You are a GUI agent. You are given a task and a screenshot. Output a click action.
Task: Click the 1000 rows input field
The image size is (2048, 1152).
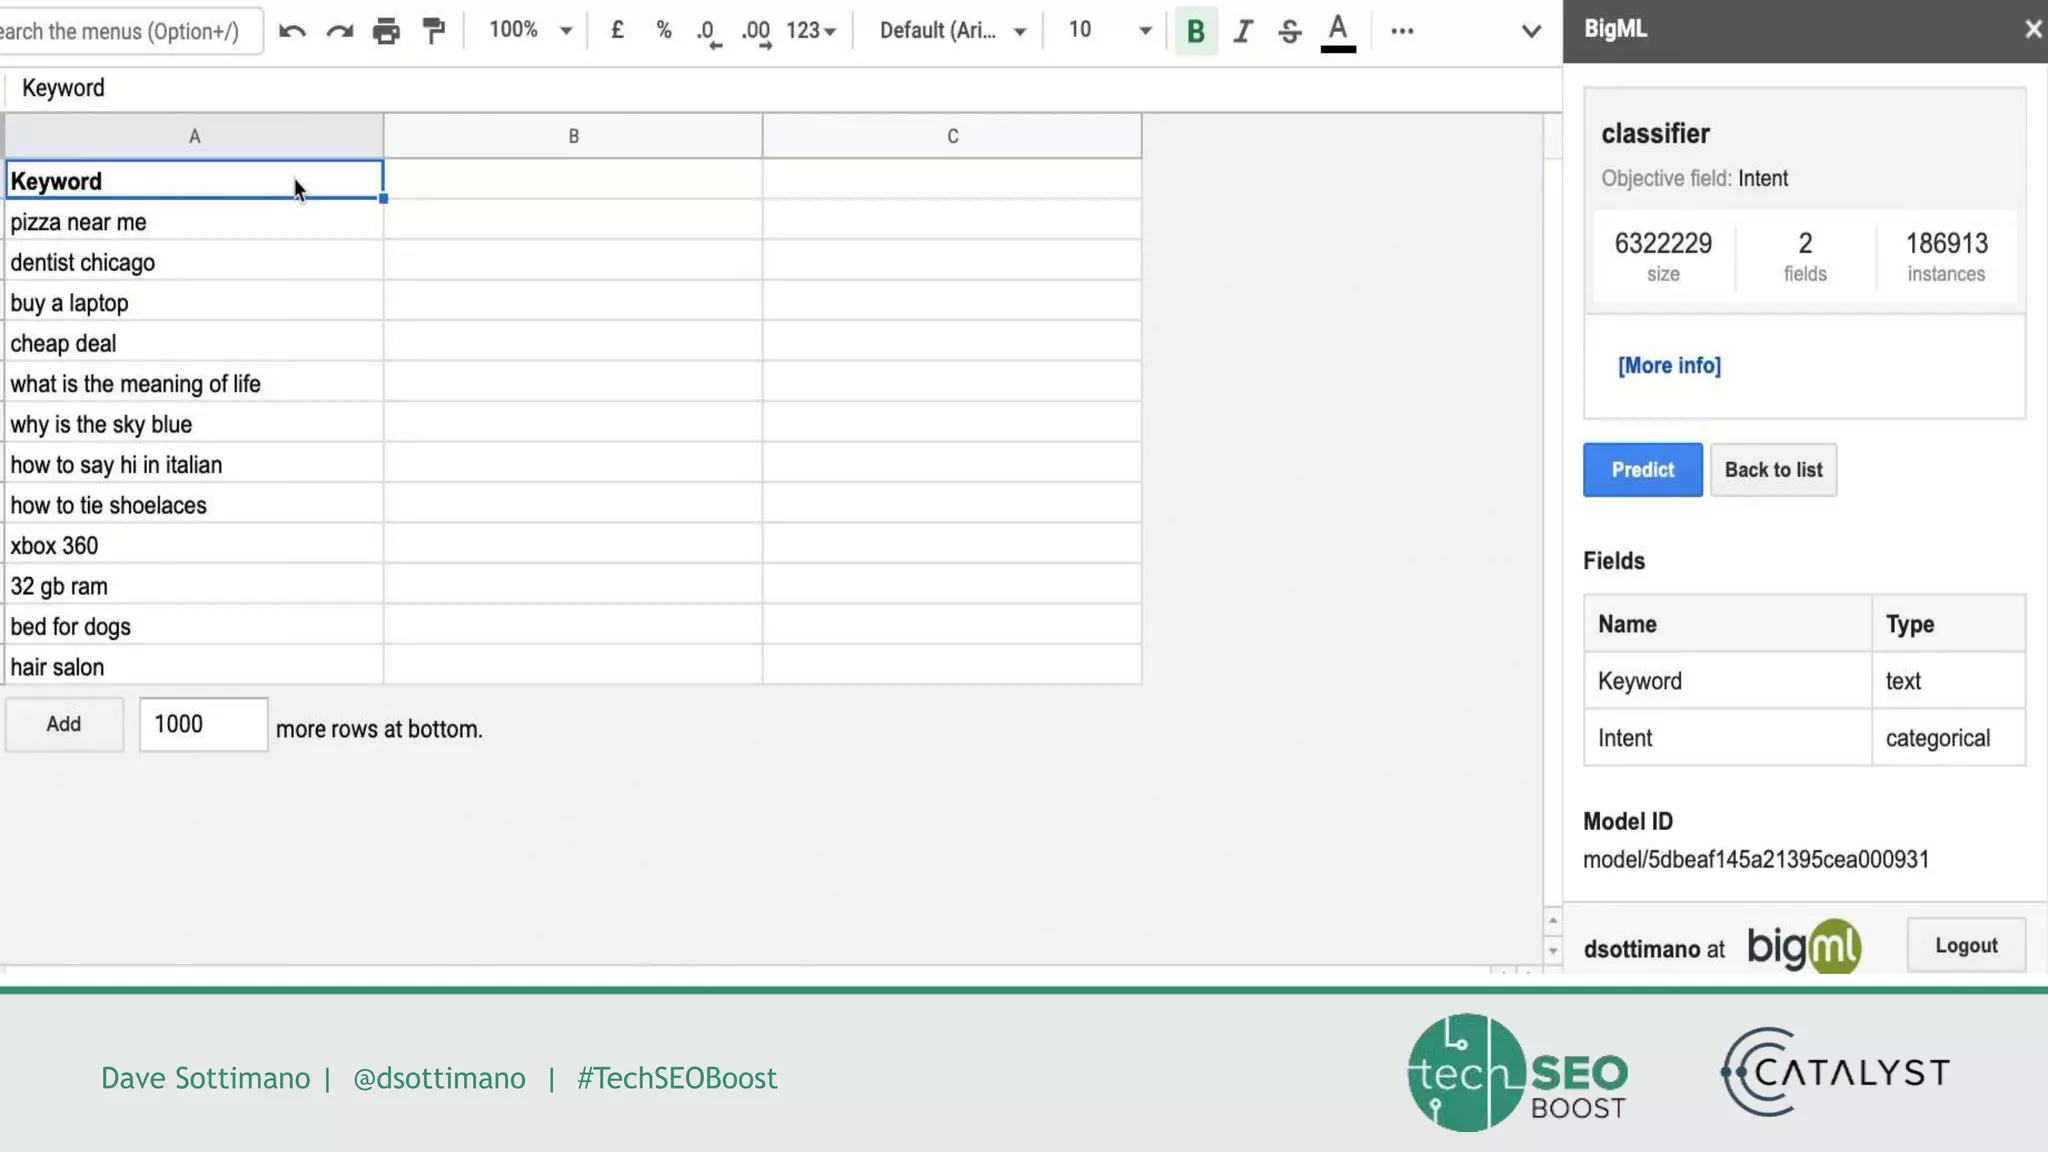[x=203, y=724]
